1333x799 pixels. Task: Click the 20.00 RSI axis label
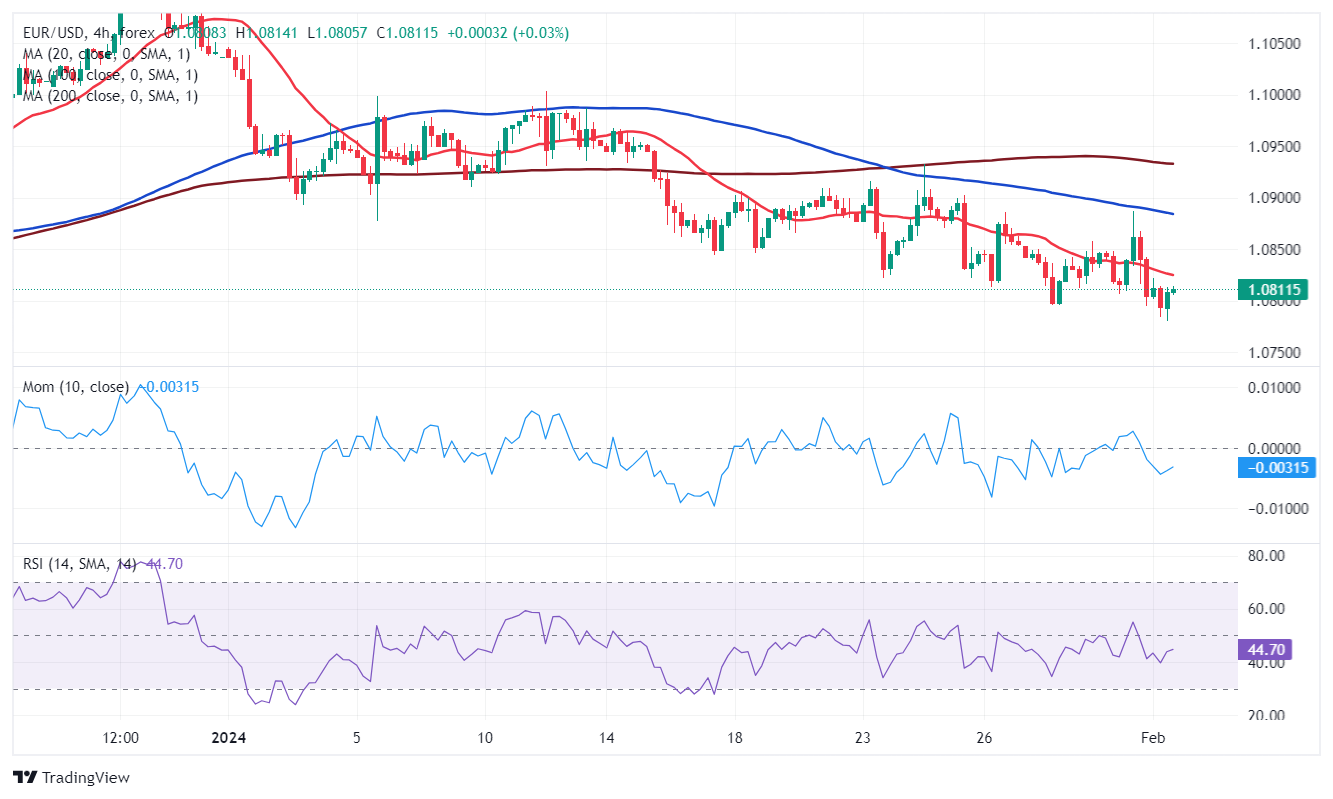(x=1265, y=716)
